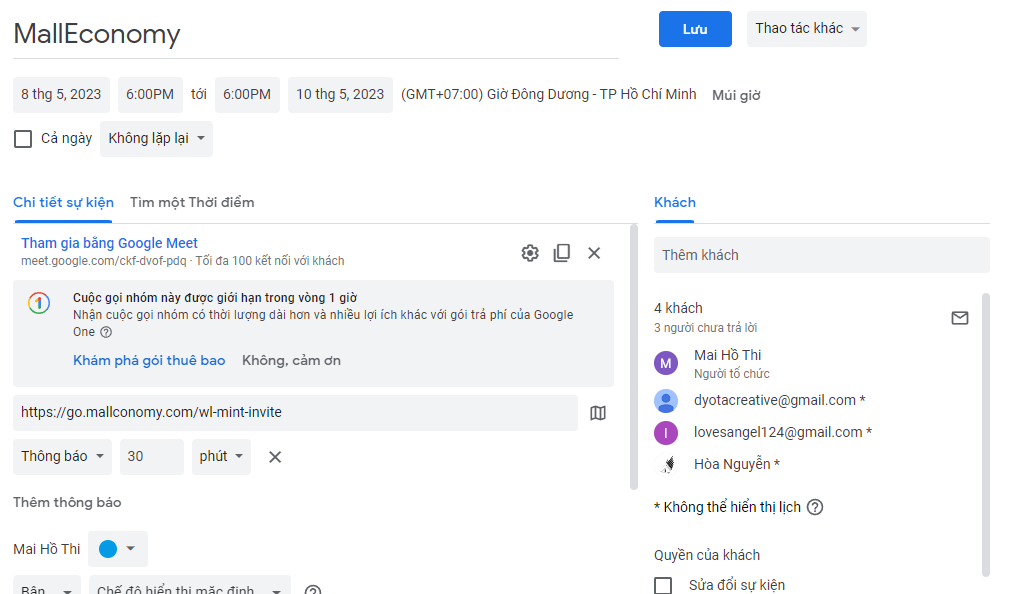This screenshot has width=1016, height=594.
Task: Switch to 'Tìm một Thời điểm' tab
Action: (x=192, y=203)
